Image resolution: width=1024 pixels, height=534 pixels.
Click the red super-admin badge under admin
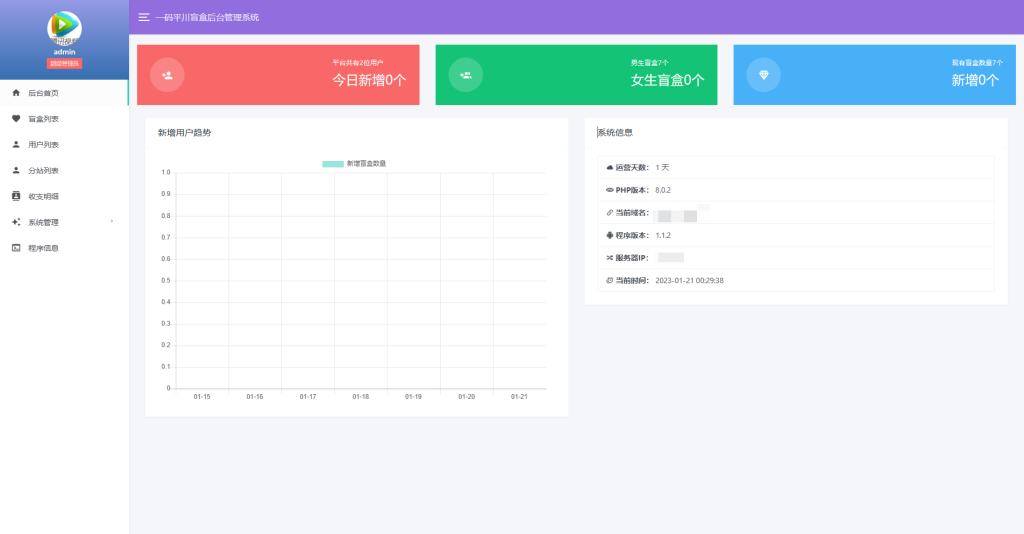click(x=64, y=63)
